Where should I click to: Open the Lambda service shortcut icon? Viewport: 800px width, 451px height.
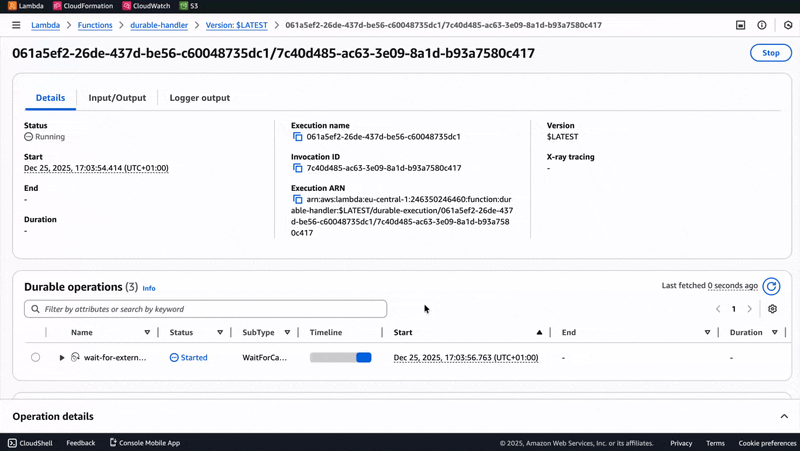[12, 6]
